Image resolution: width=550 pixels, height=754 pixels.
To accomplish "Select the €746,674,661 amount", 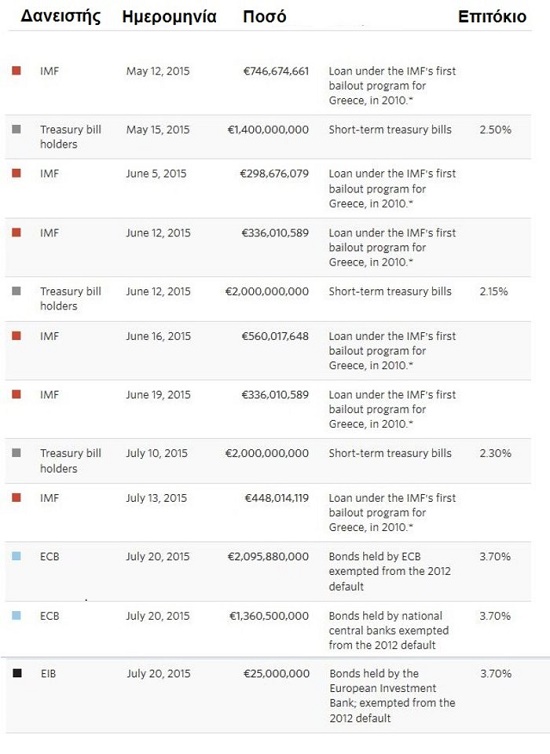I will [x=276, y=71].
